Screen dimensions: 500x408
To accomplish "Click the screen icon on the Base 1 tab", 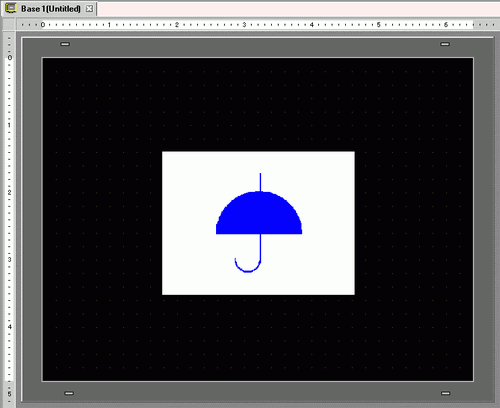I will point(11,8).
